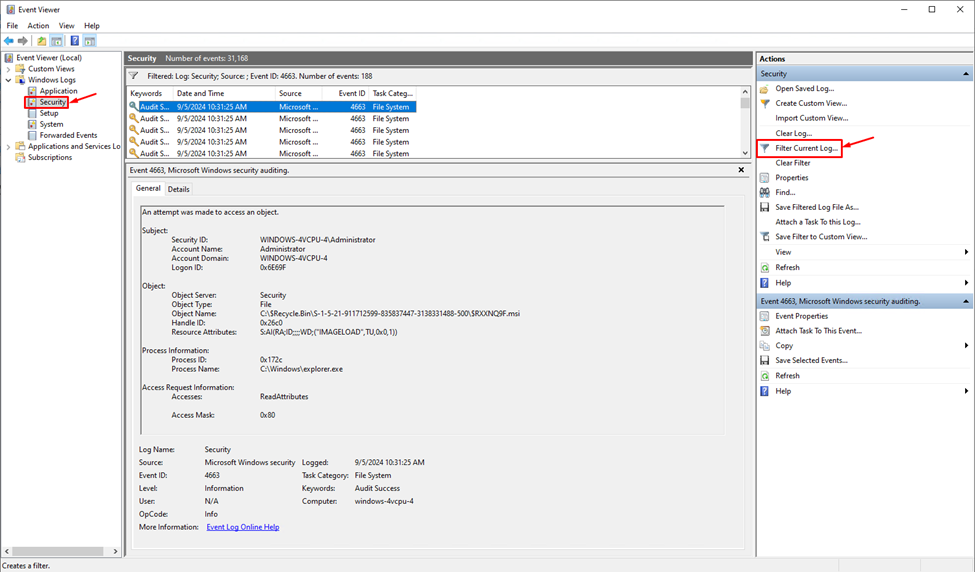Expand Applications and Services Logs node
This screenshot has height=572, width=975.
8,147
